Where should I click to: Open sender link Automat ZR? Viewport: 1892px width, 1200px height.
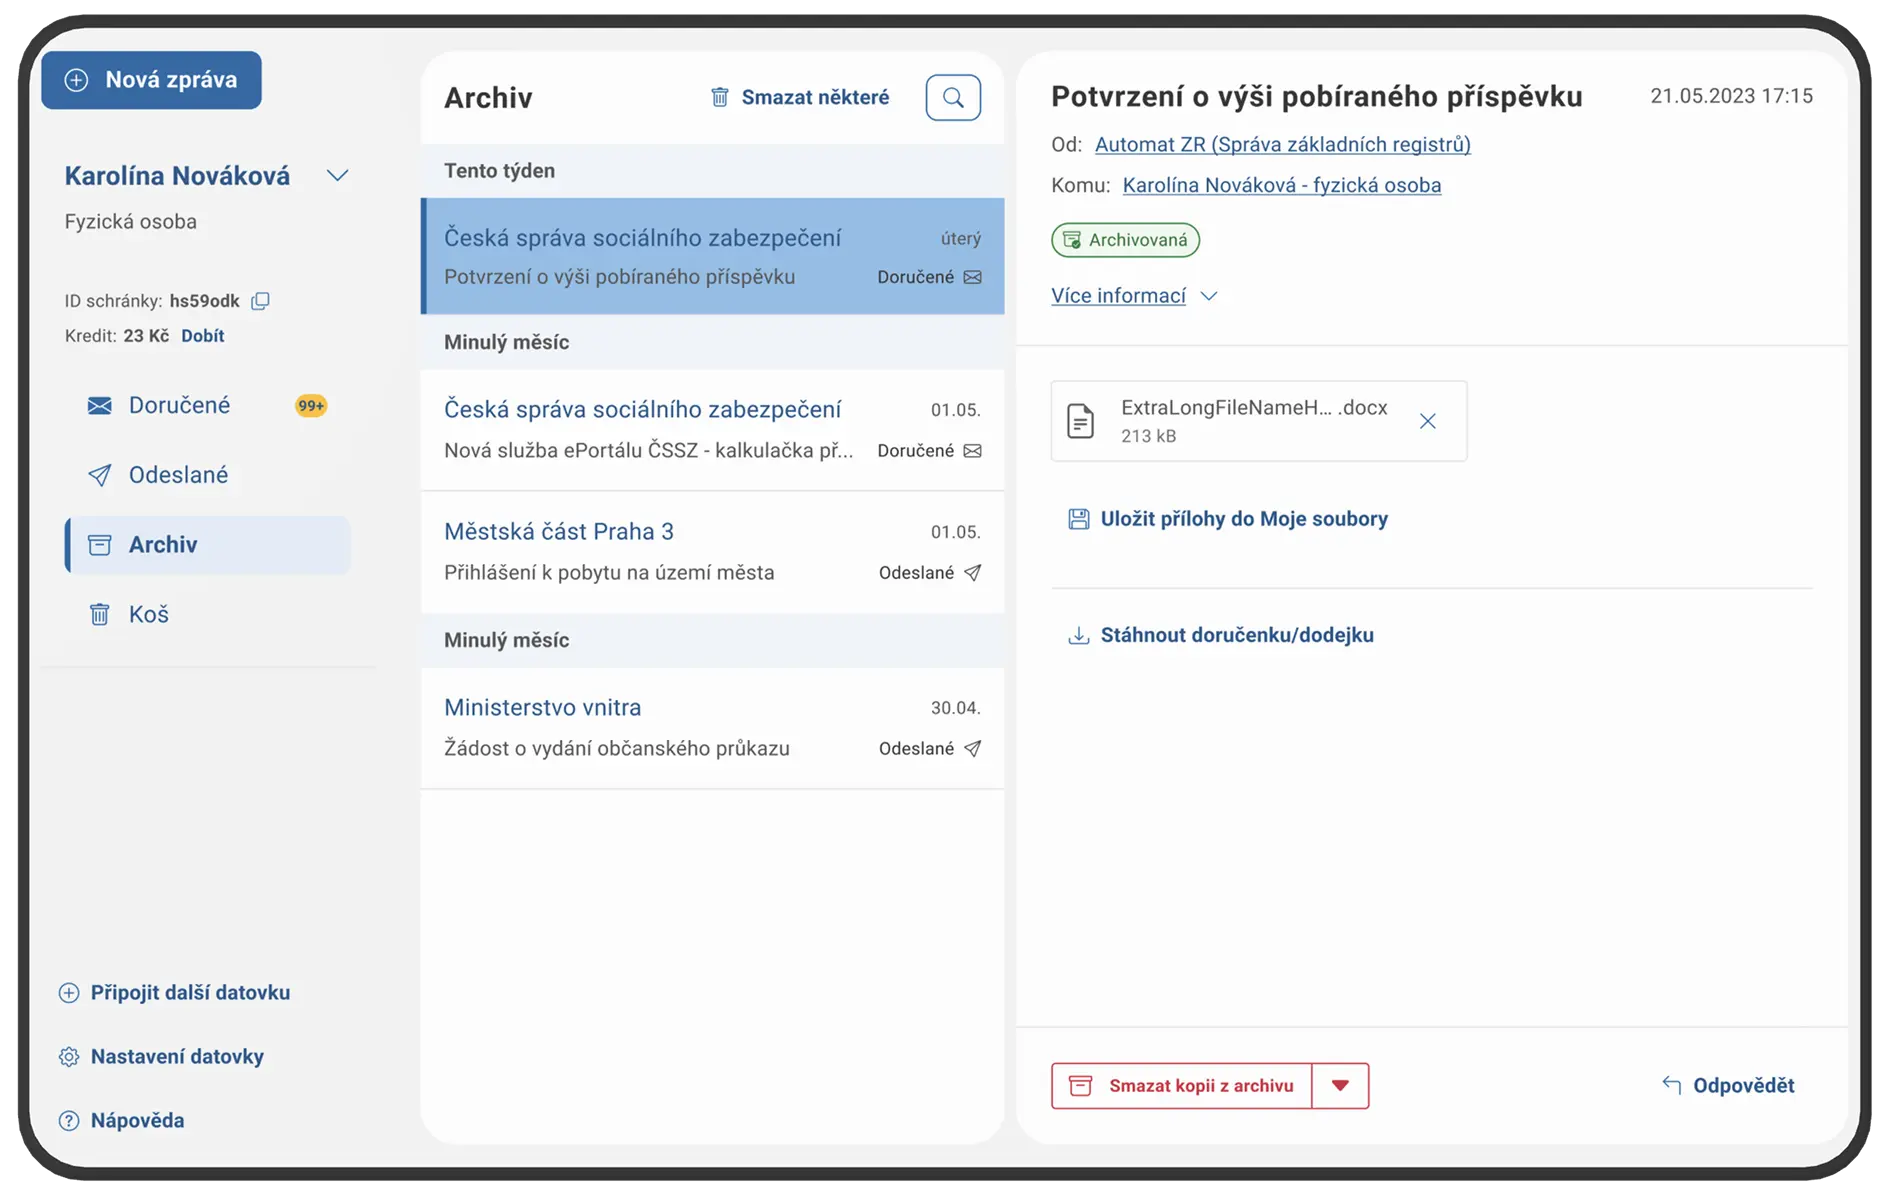(x=1282, y=144)
